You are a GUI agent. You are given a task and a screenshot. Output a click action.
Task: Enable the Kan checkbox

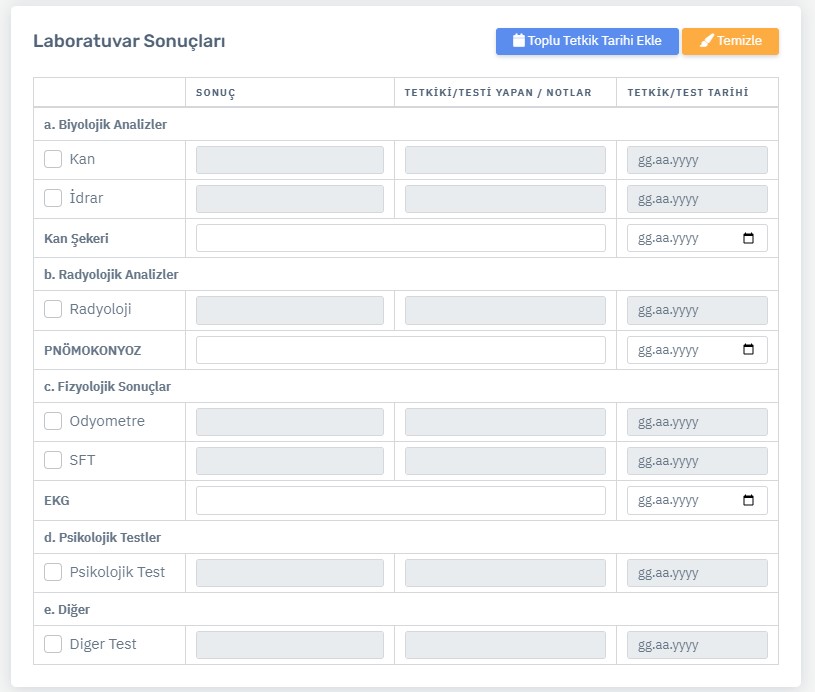(x=53, y=159)
